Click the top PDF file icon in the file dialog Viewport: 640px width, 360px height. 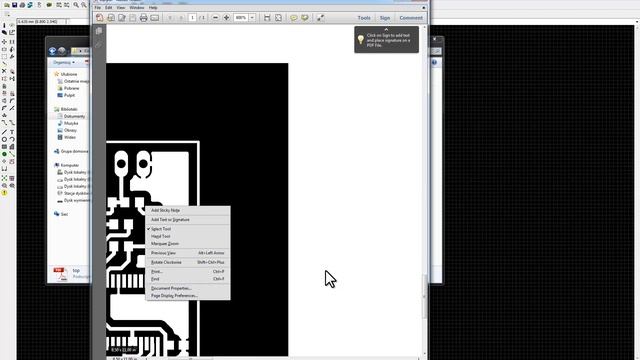click(x=60, y=274)
